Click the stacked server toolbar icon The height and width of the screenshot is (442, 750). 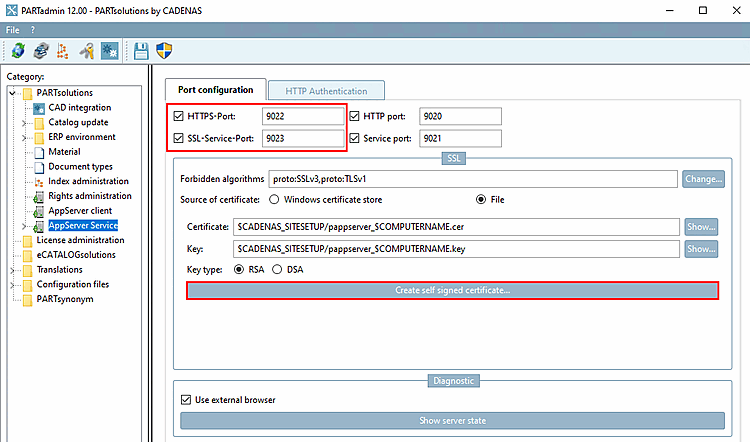tap(41, 50)
